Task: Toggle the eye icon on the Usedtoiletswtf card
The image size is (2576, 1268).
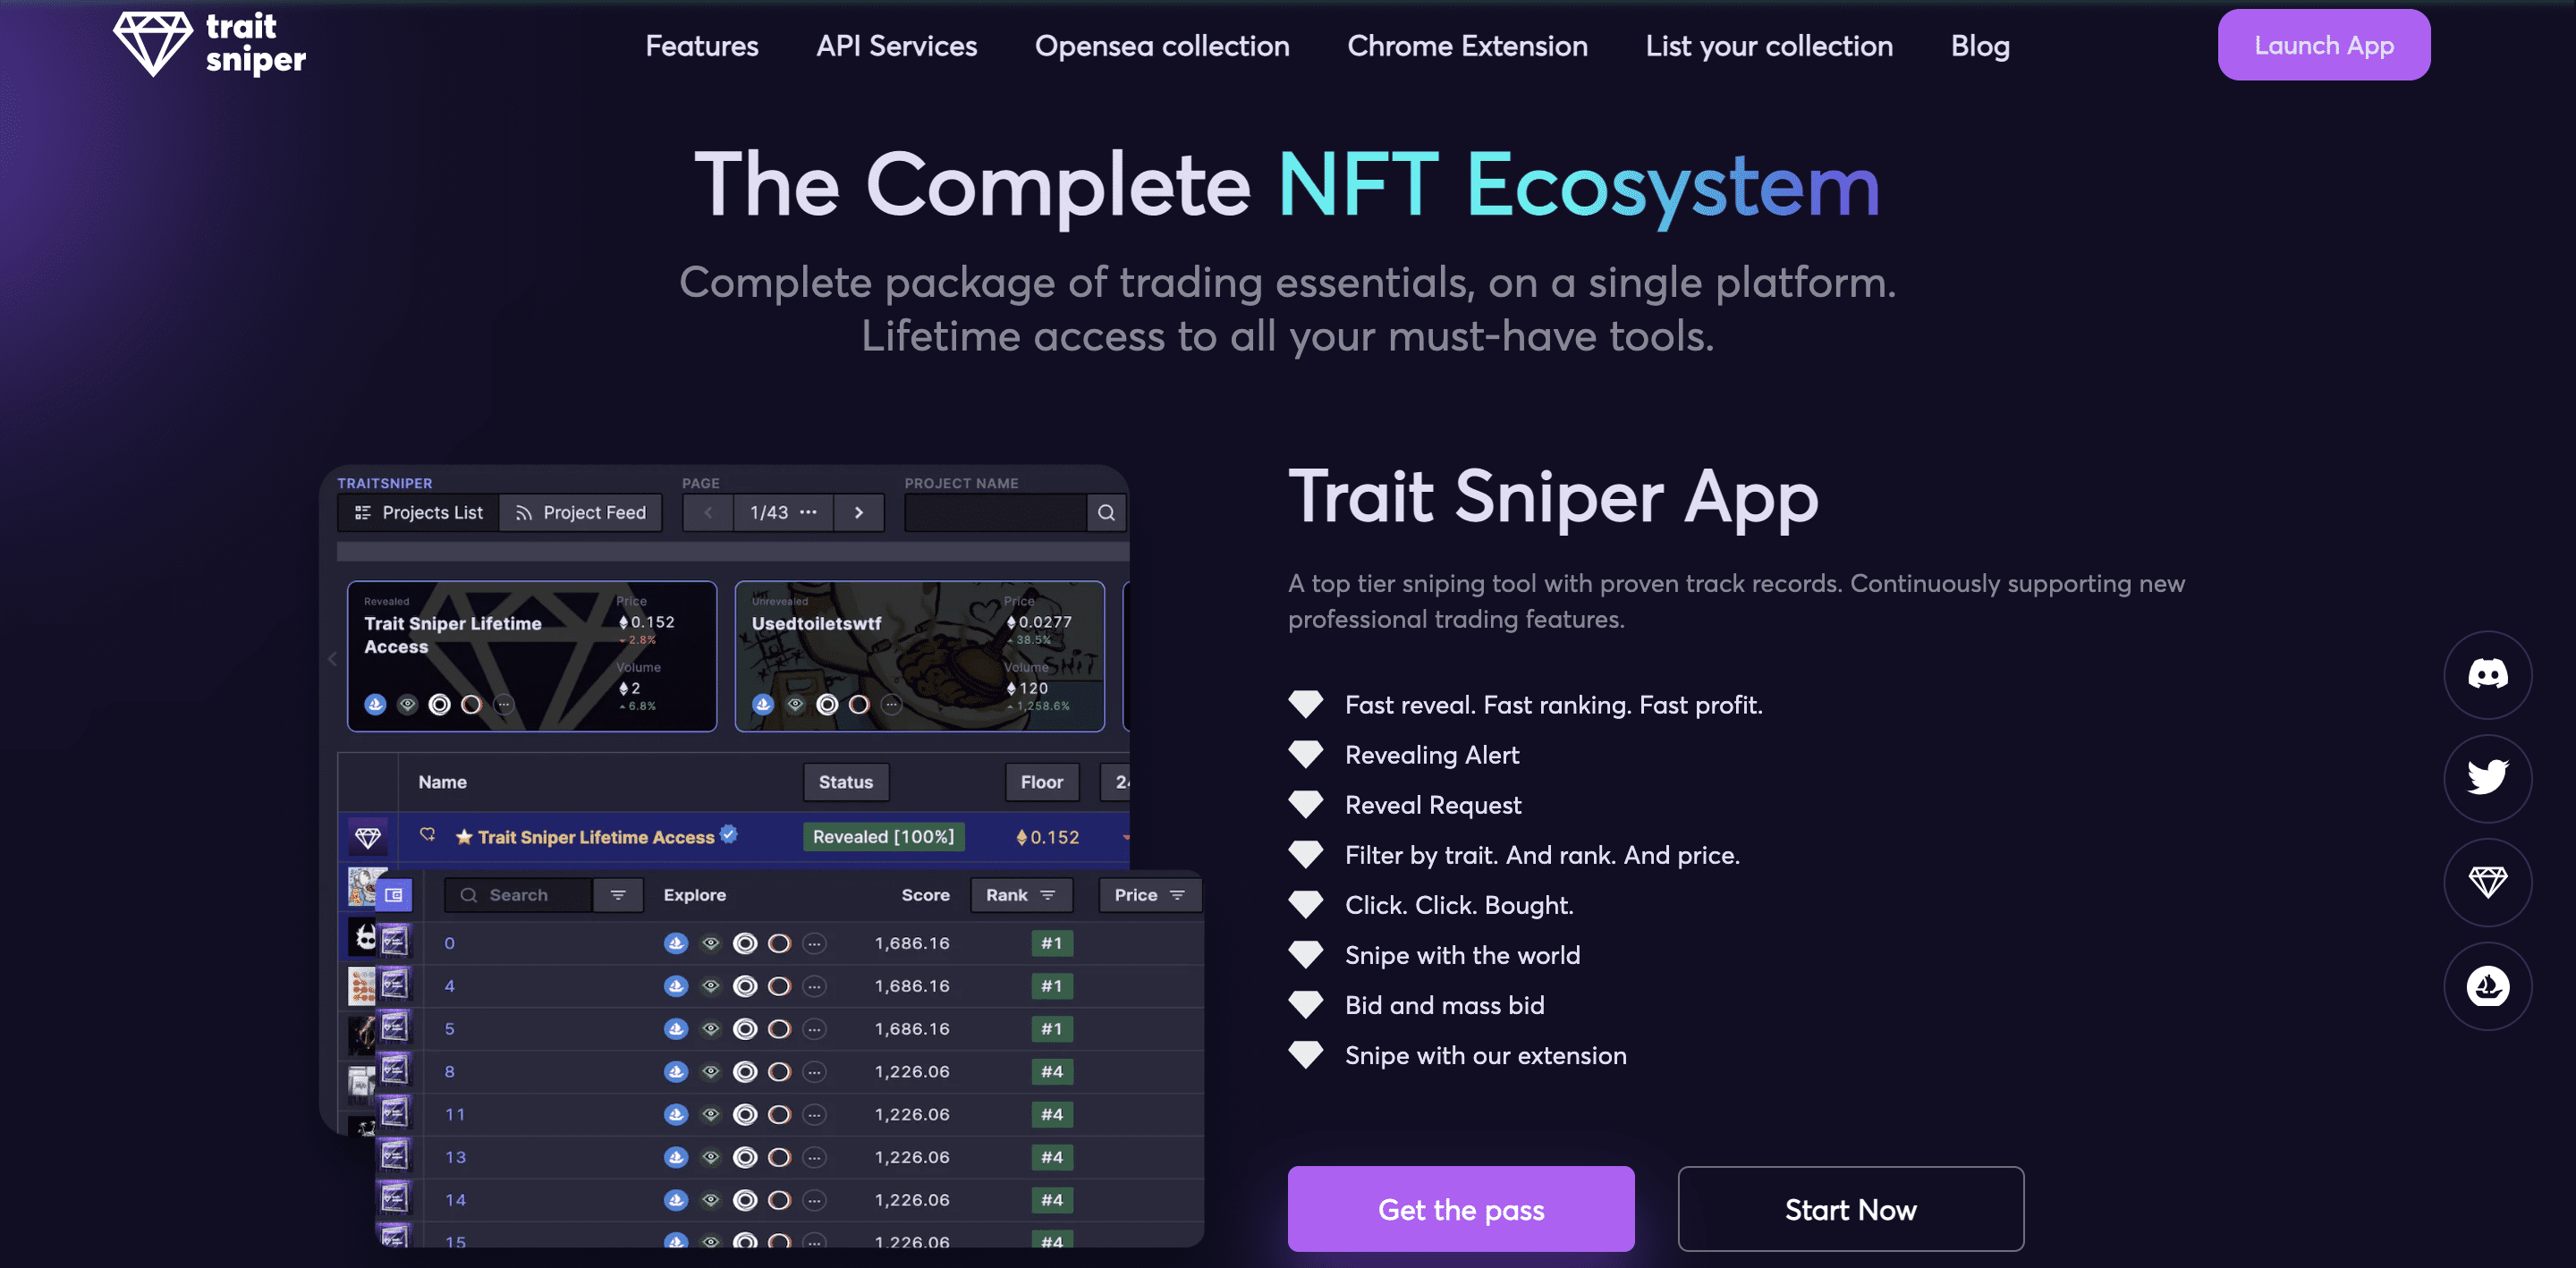Action: (794, 703)
